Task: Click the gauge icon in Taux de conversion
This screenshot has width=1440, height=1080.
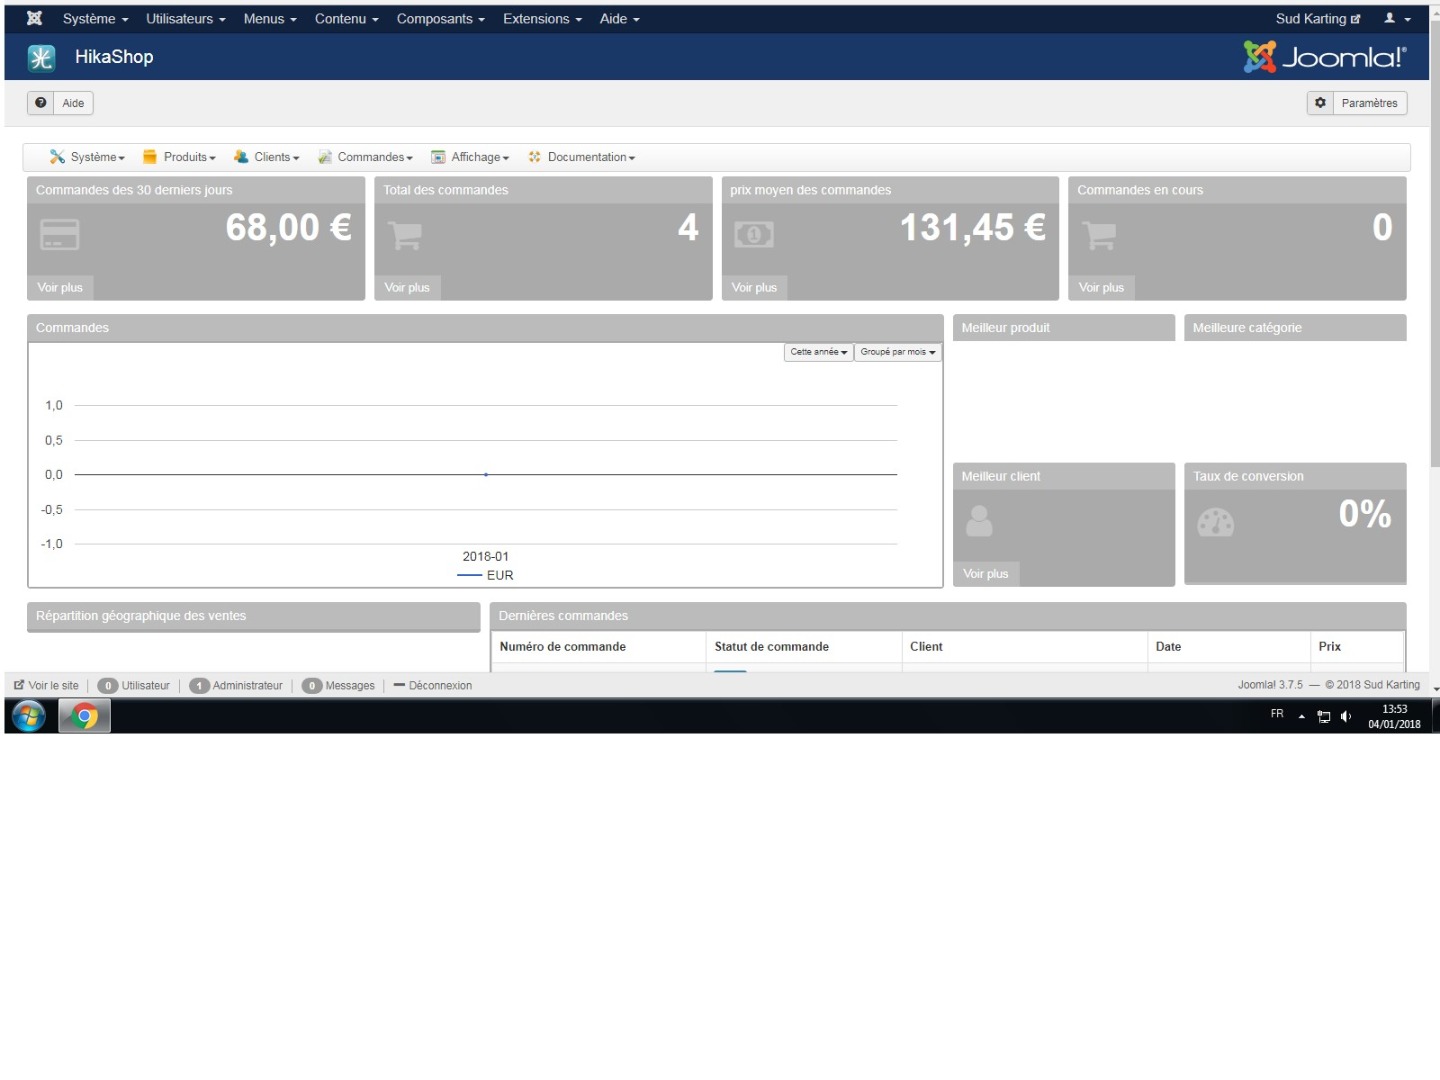Action: point(1216,522)
